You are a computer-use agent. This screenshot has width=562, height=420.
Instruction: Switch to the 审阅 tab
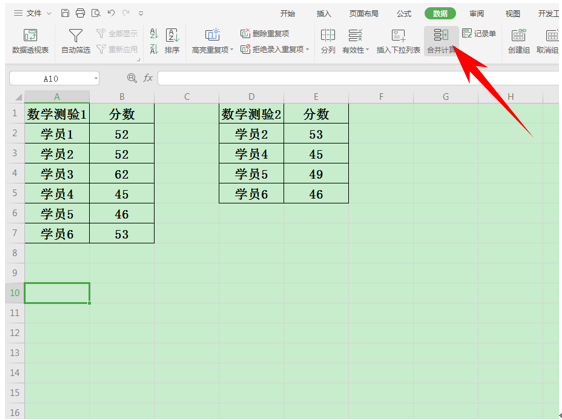coord(477,14)
